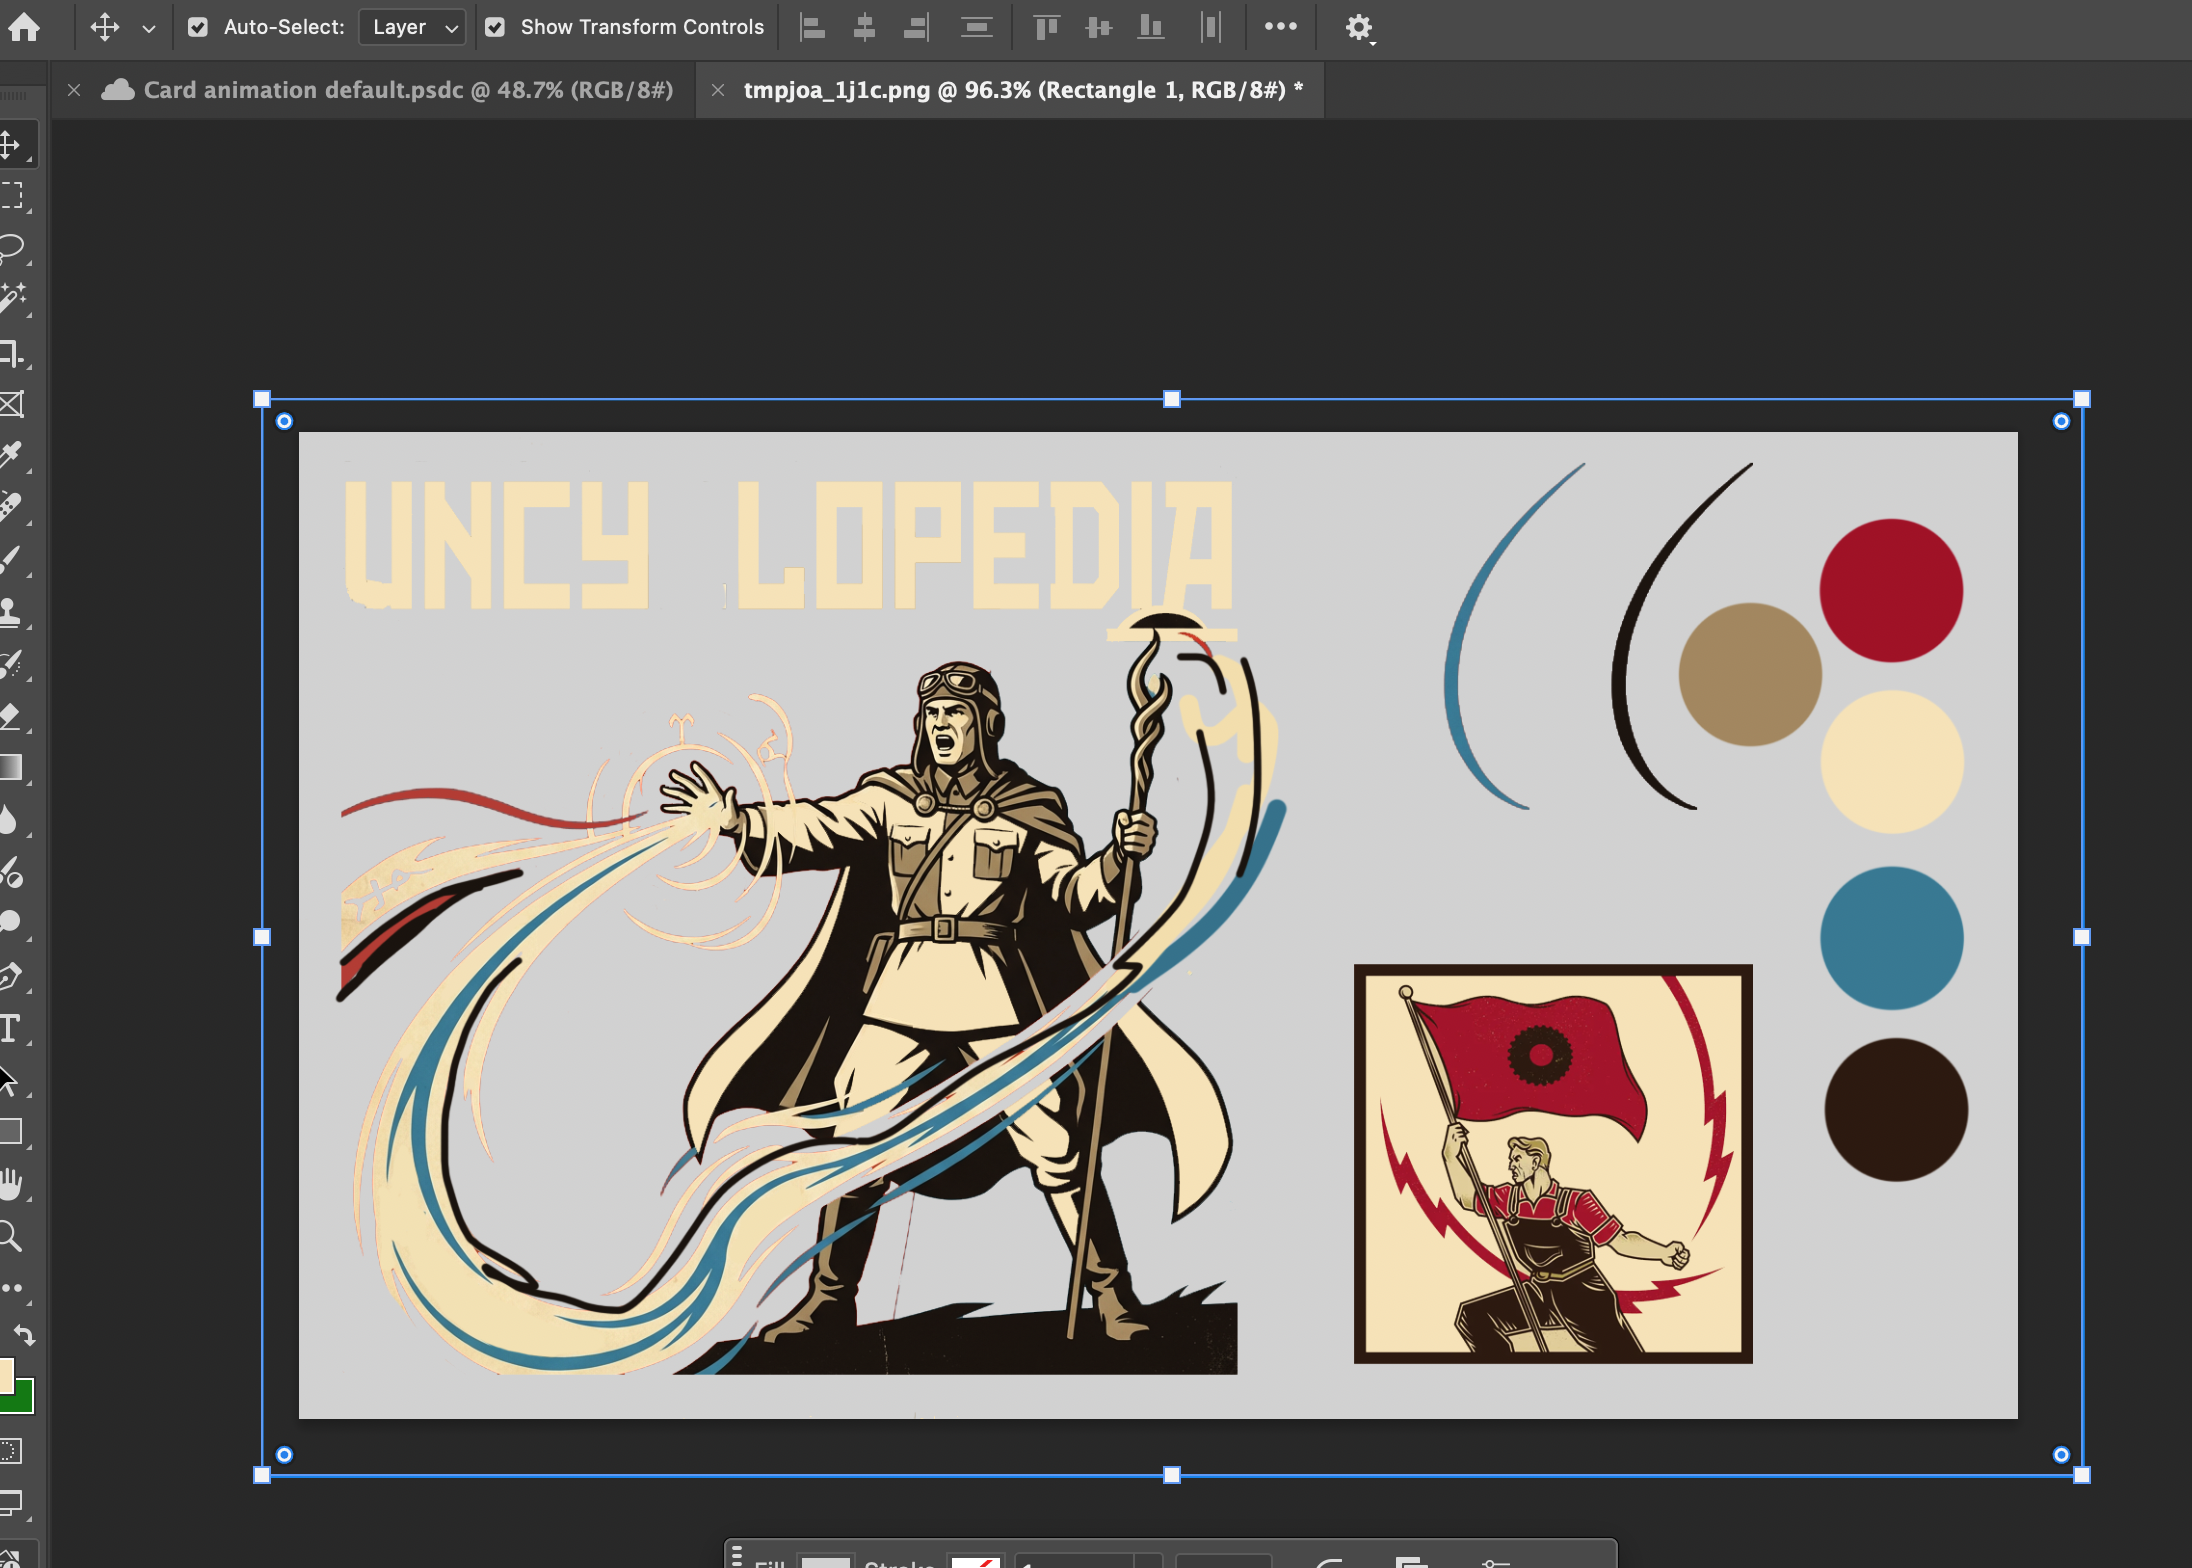Toggle Quick Mask mode icon
The width and height of the screenshot is (2192, 1568).
[12, 1451]
